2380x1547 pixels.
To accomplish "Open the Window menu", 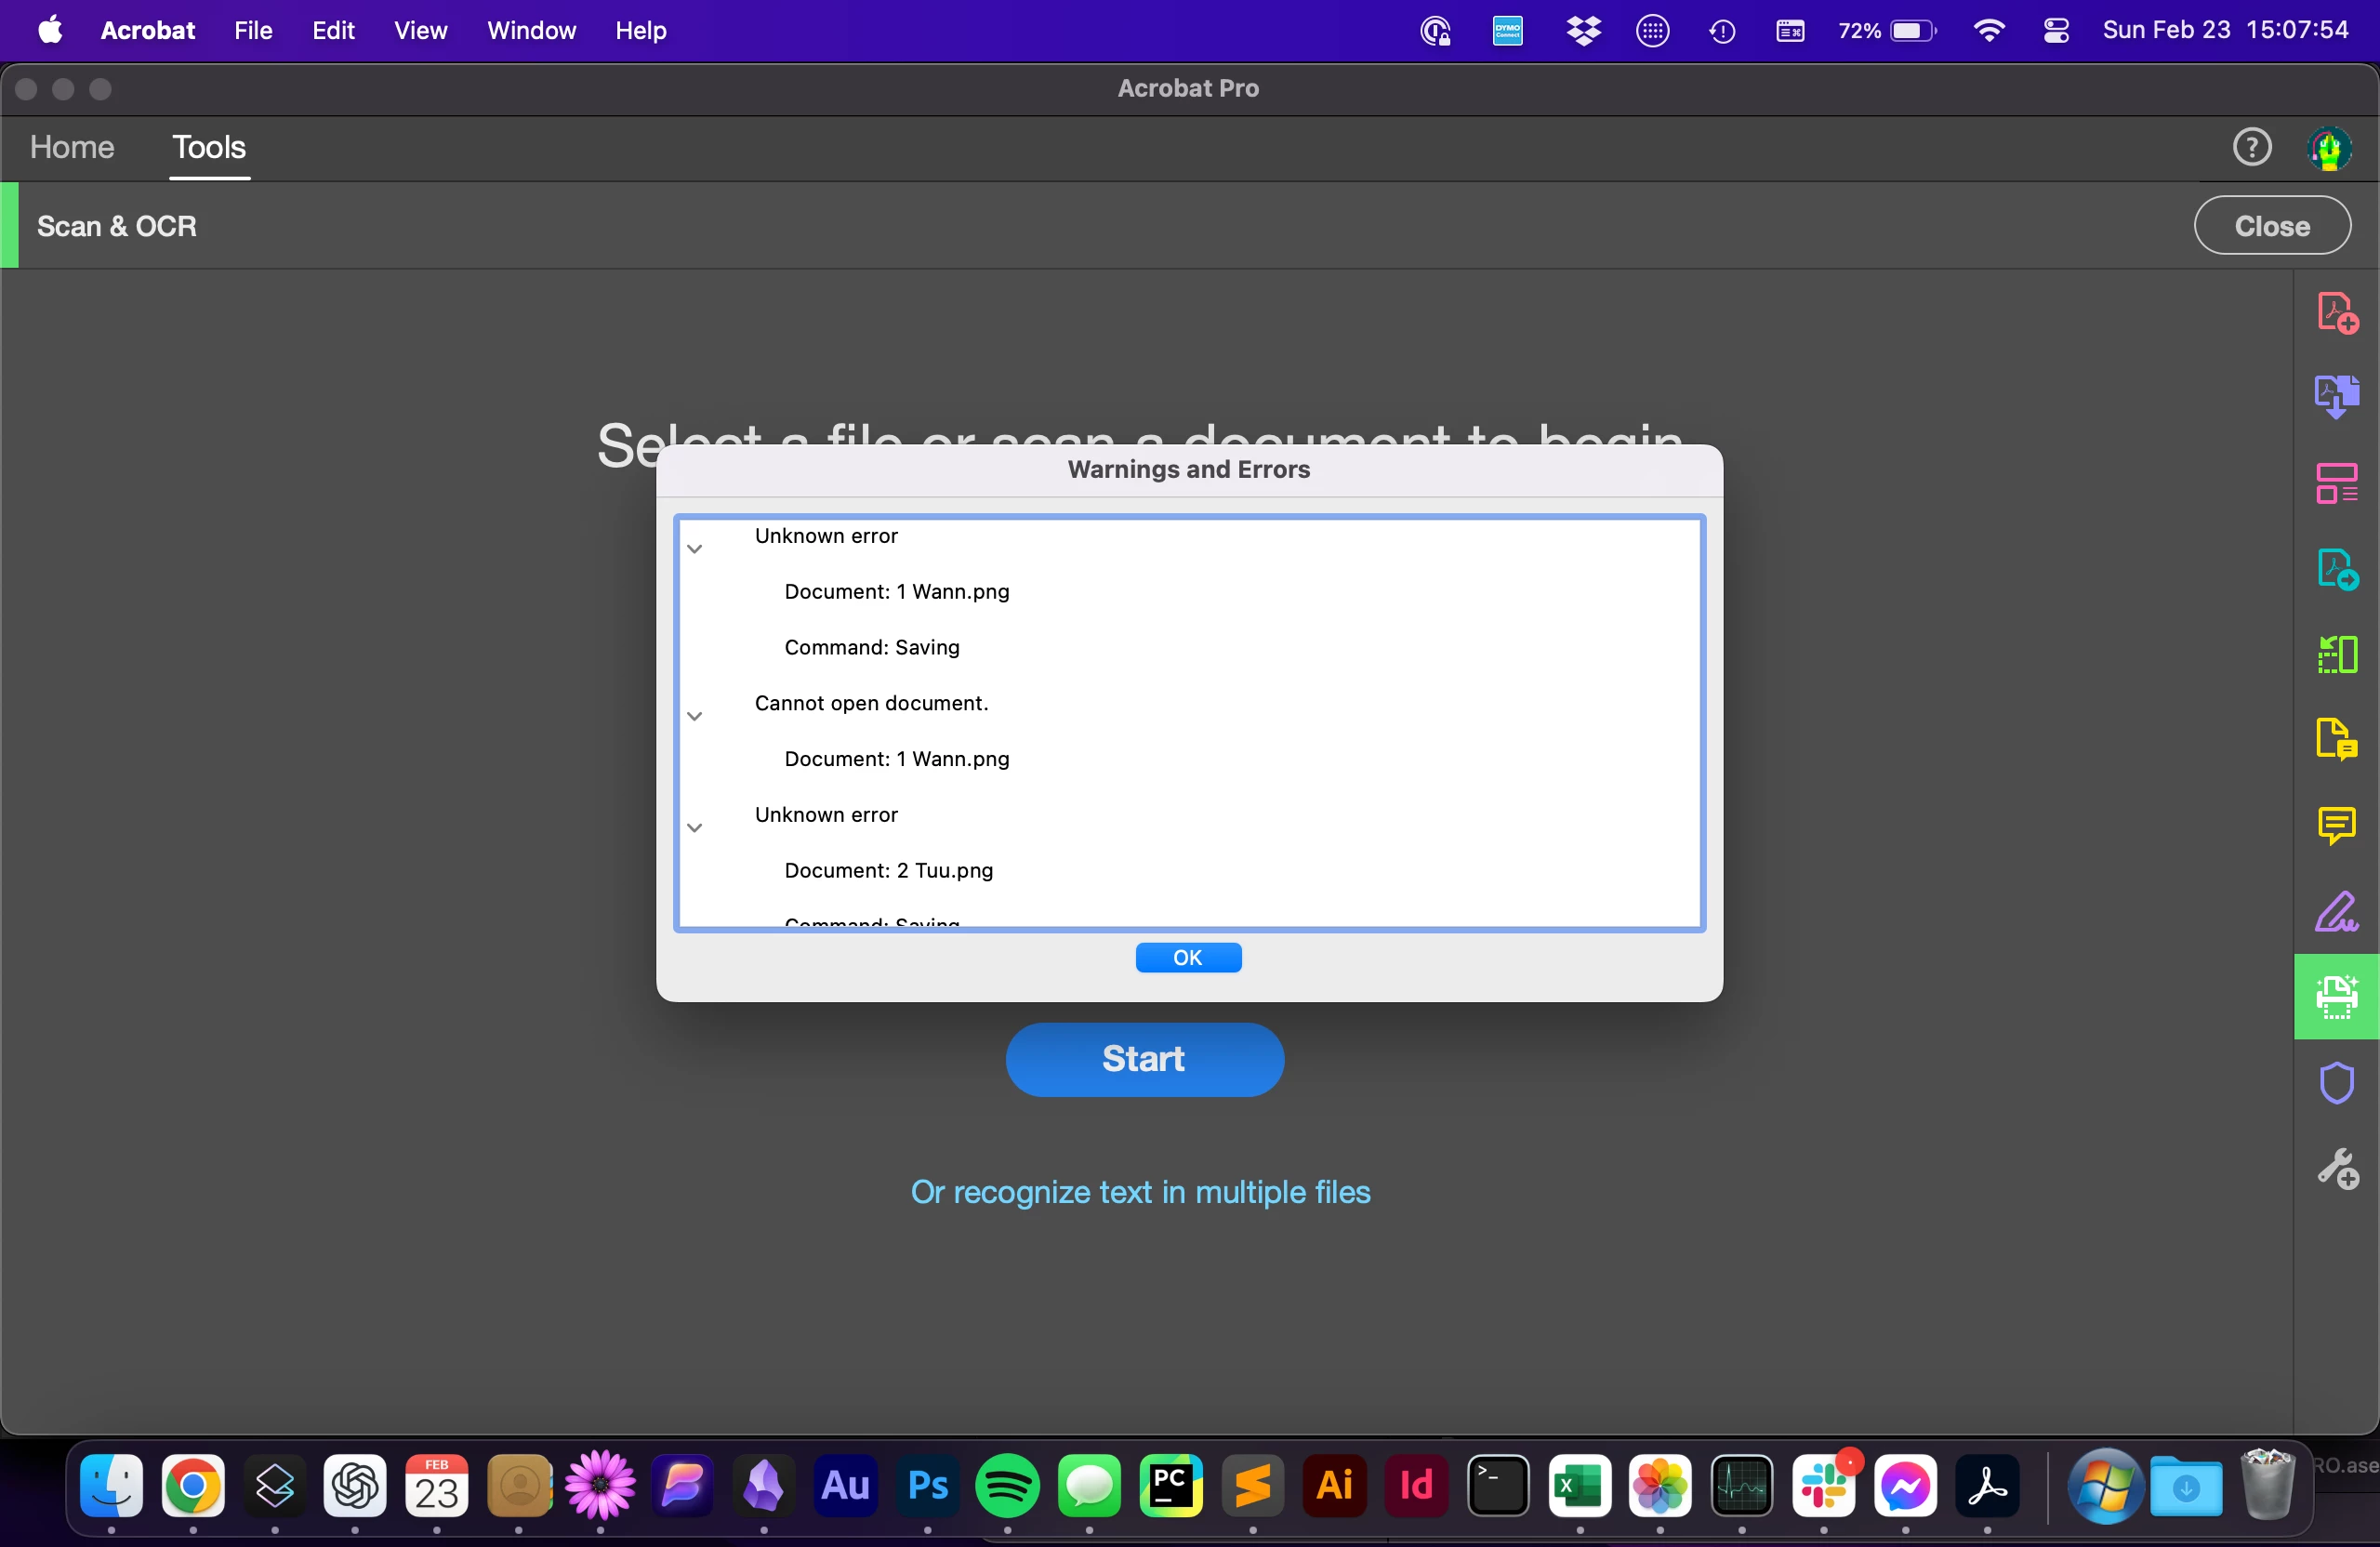I will [531, 31].
